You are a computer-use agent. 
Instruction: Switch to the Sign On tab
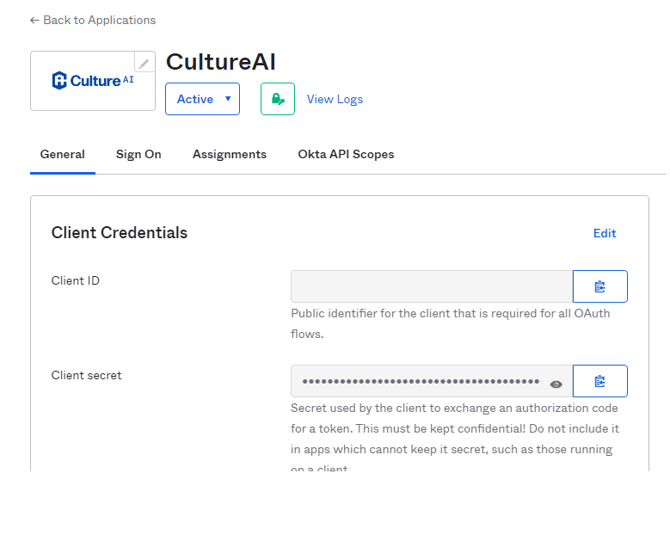click(138, 154)
